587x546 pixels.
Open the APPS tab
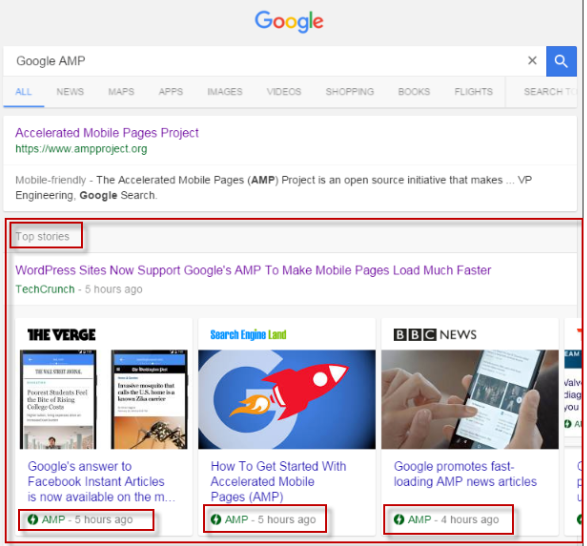click(x=171, y=92)
